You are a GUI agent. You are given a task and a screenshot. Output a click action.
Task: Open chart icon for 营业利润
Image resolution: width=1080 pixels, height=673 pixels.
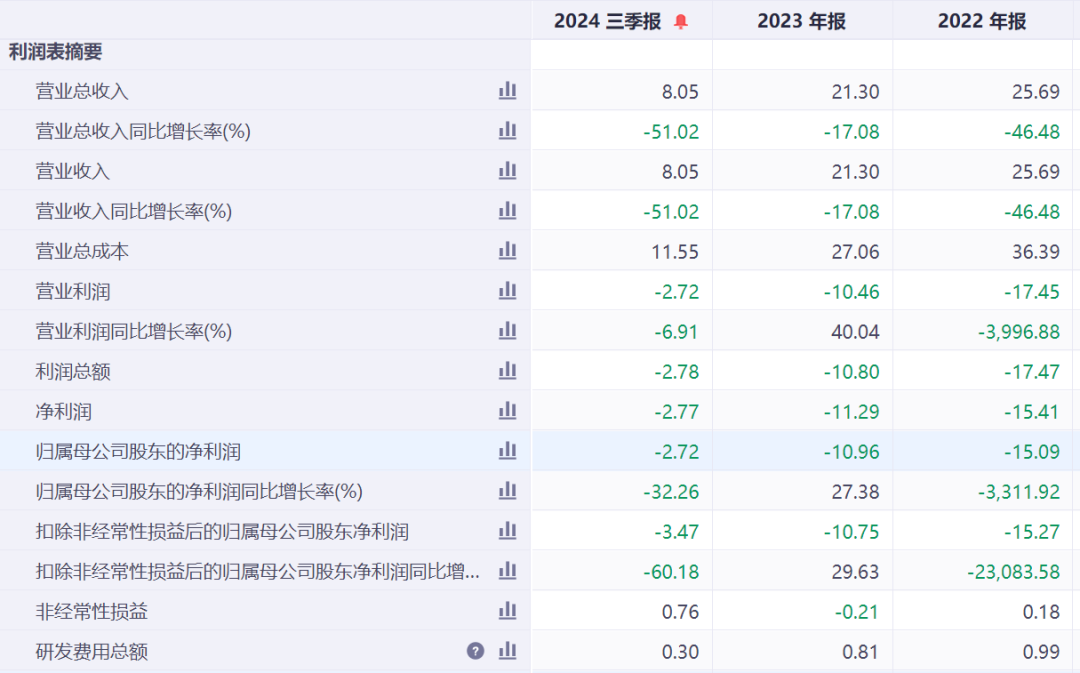pos(507,291)
